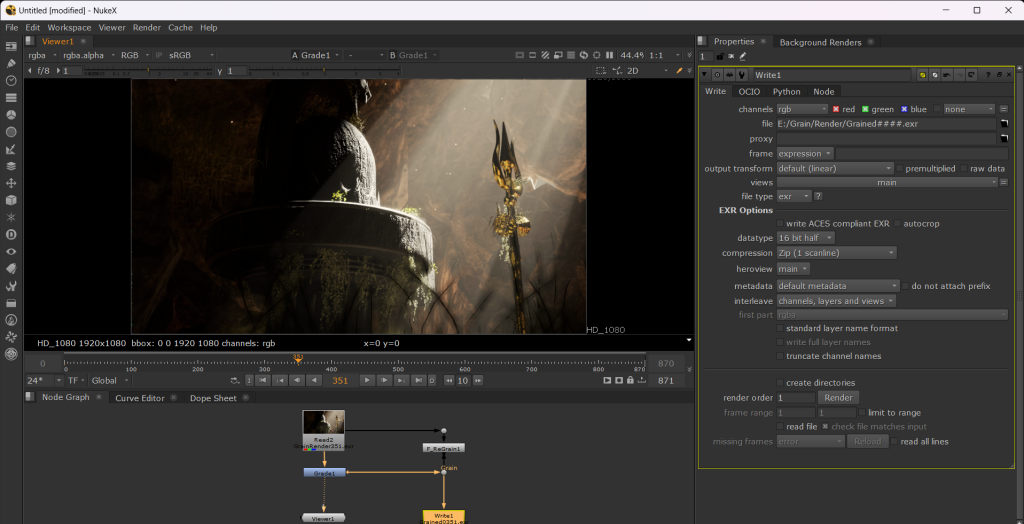Toggle the green channel checkbox
The image size is (1024, 524).
(x=865, y=109)
